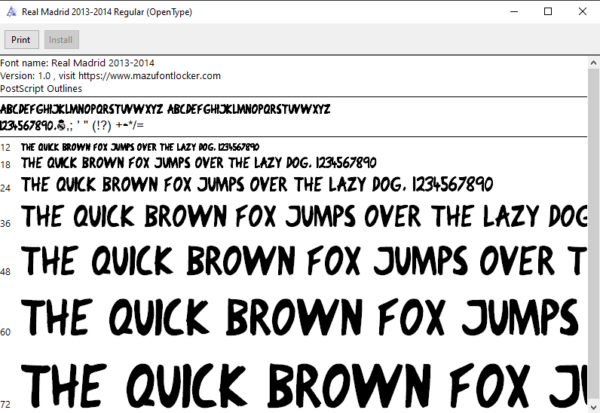Click the size 72 label

tap(5, 404)
